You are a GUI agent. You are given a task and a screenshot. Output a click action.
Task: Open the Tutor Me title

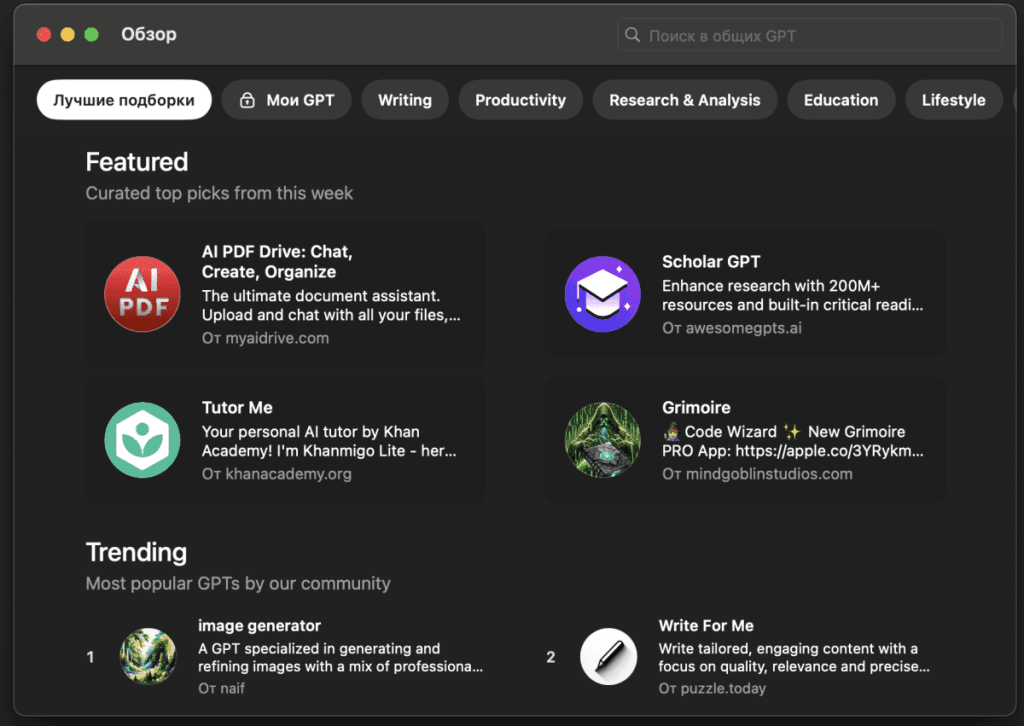click(237, 407)
